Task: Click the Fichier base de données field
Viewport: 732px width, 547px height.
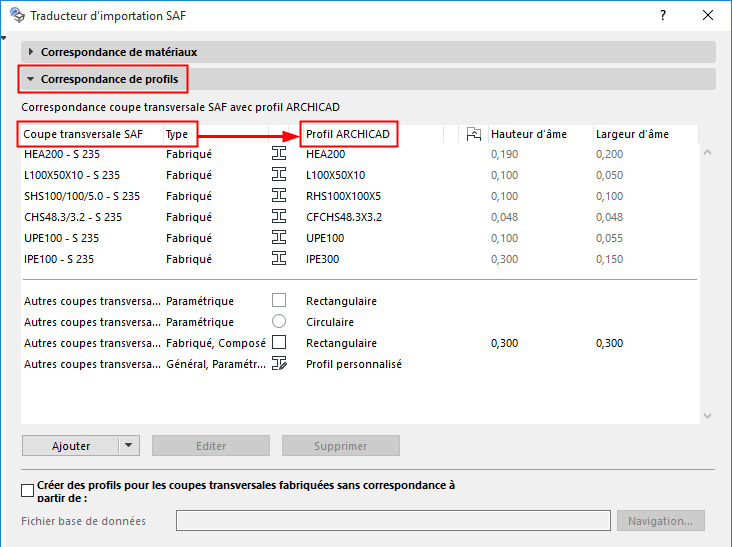Action: point(393,520)
